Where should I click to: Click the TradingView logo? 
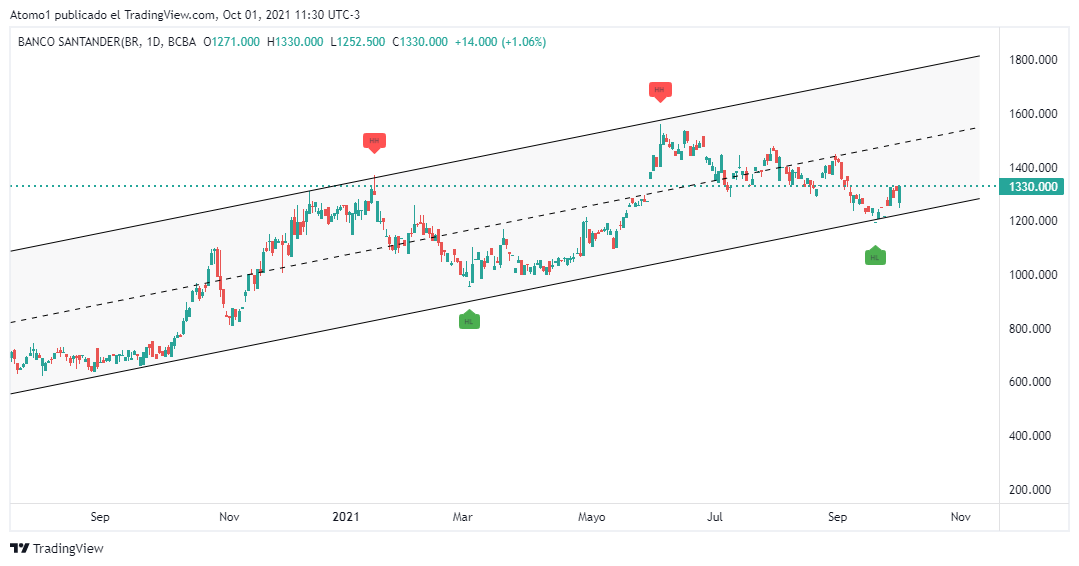[57, 548]
